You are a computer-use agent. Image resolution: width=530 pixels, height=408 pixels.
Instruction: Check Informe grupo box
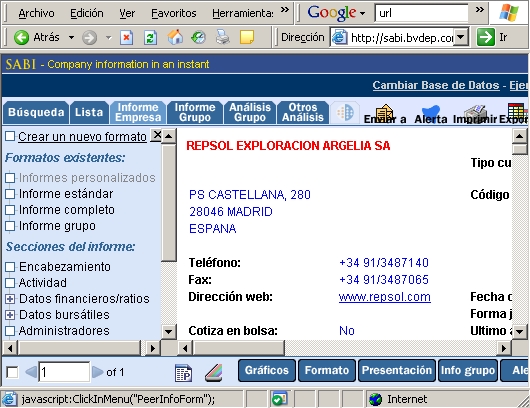tap(10, 226)
